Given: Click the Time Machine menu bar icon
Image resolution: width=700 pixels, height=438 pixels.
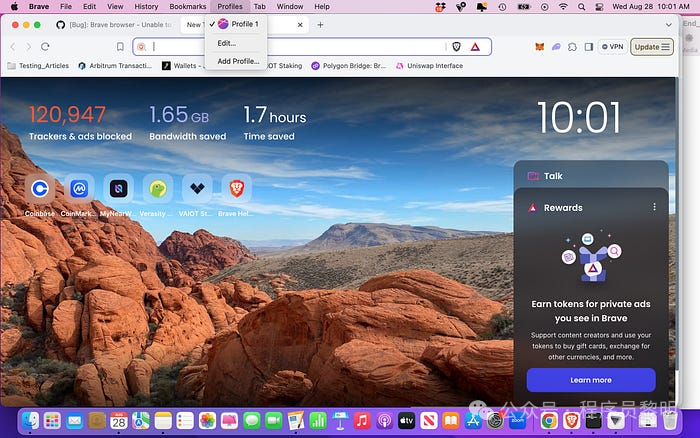Looking at the screenshot, I should coord(502,7).
